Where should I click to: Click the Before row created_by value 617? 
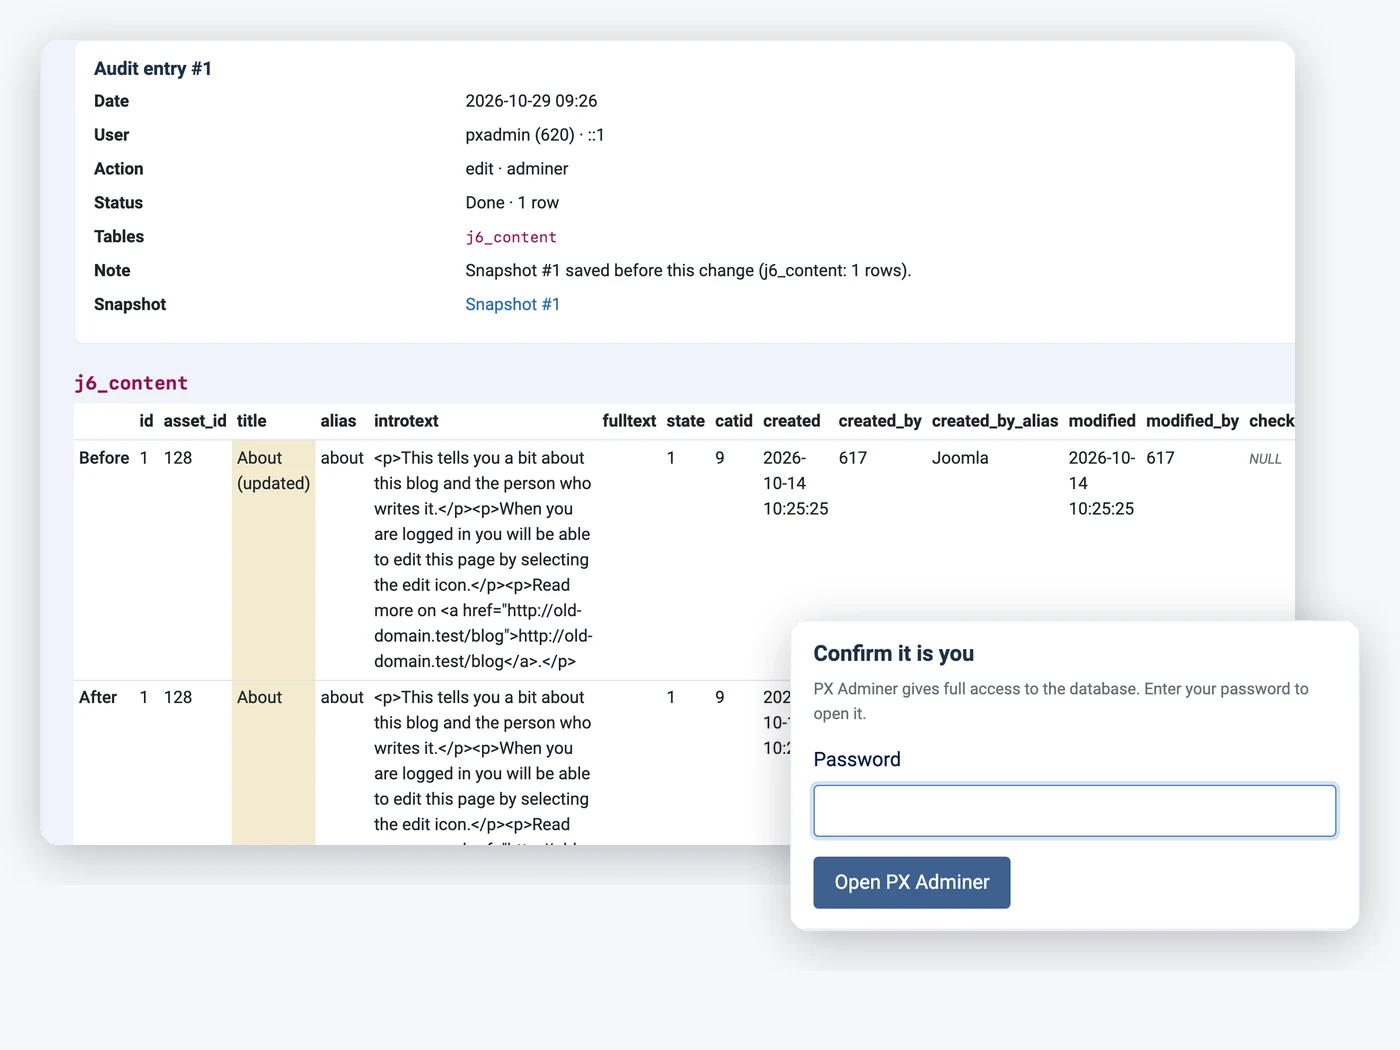(x=853, y=458)
